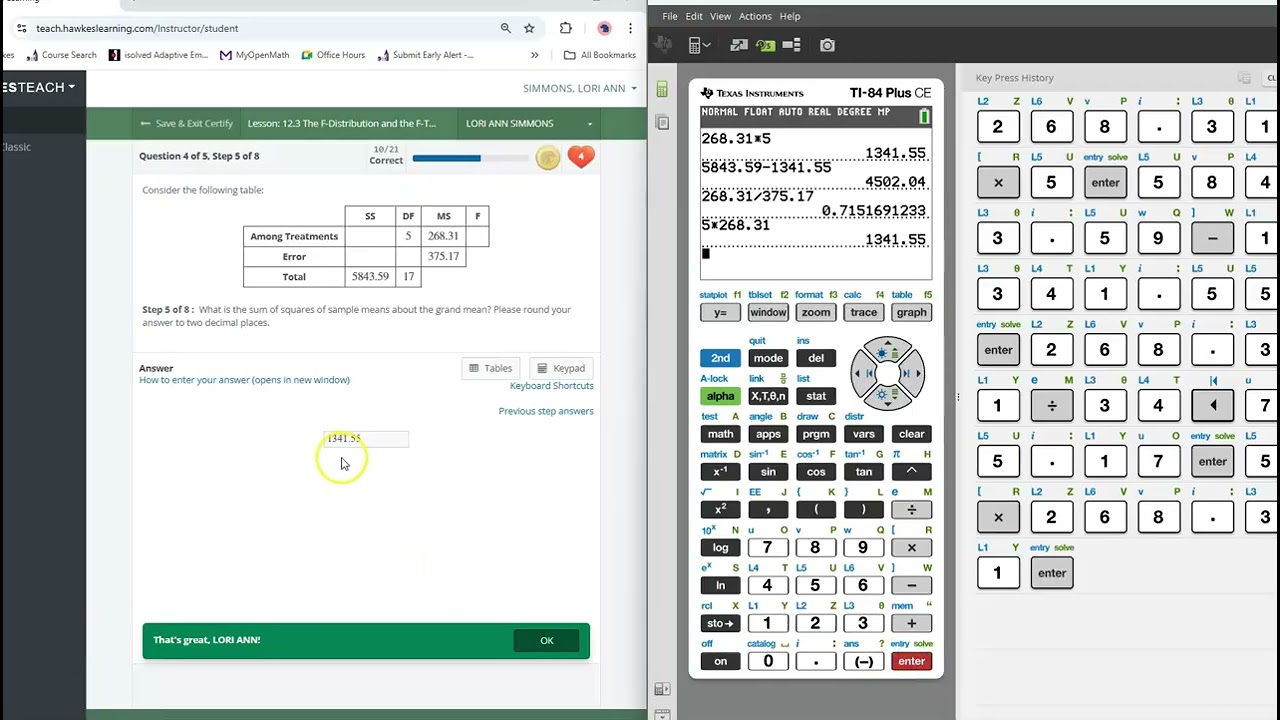Click the calculator's right arrow key
Viewport: 1280px width, 720px height.
pyautogui.click(x=911, y=374)
